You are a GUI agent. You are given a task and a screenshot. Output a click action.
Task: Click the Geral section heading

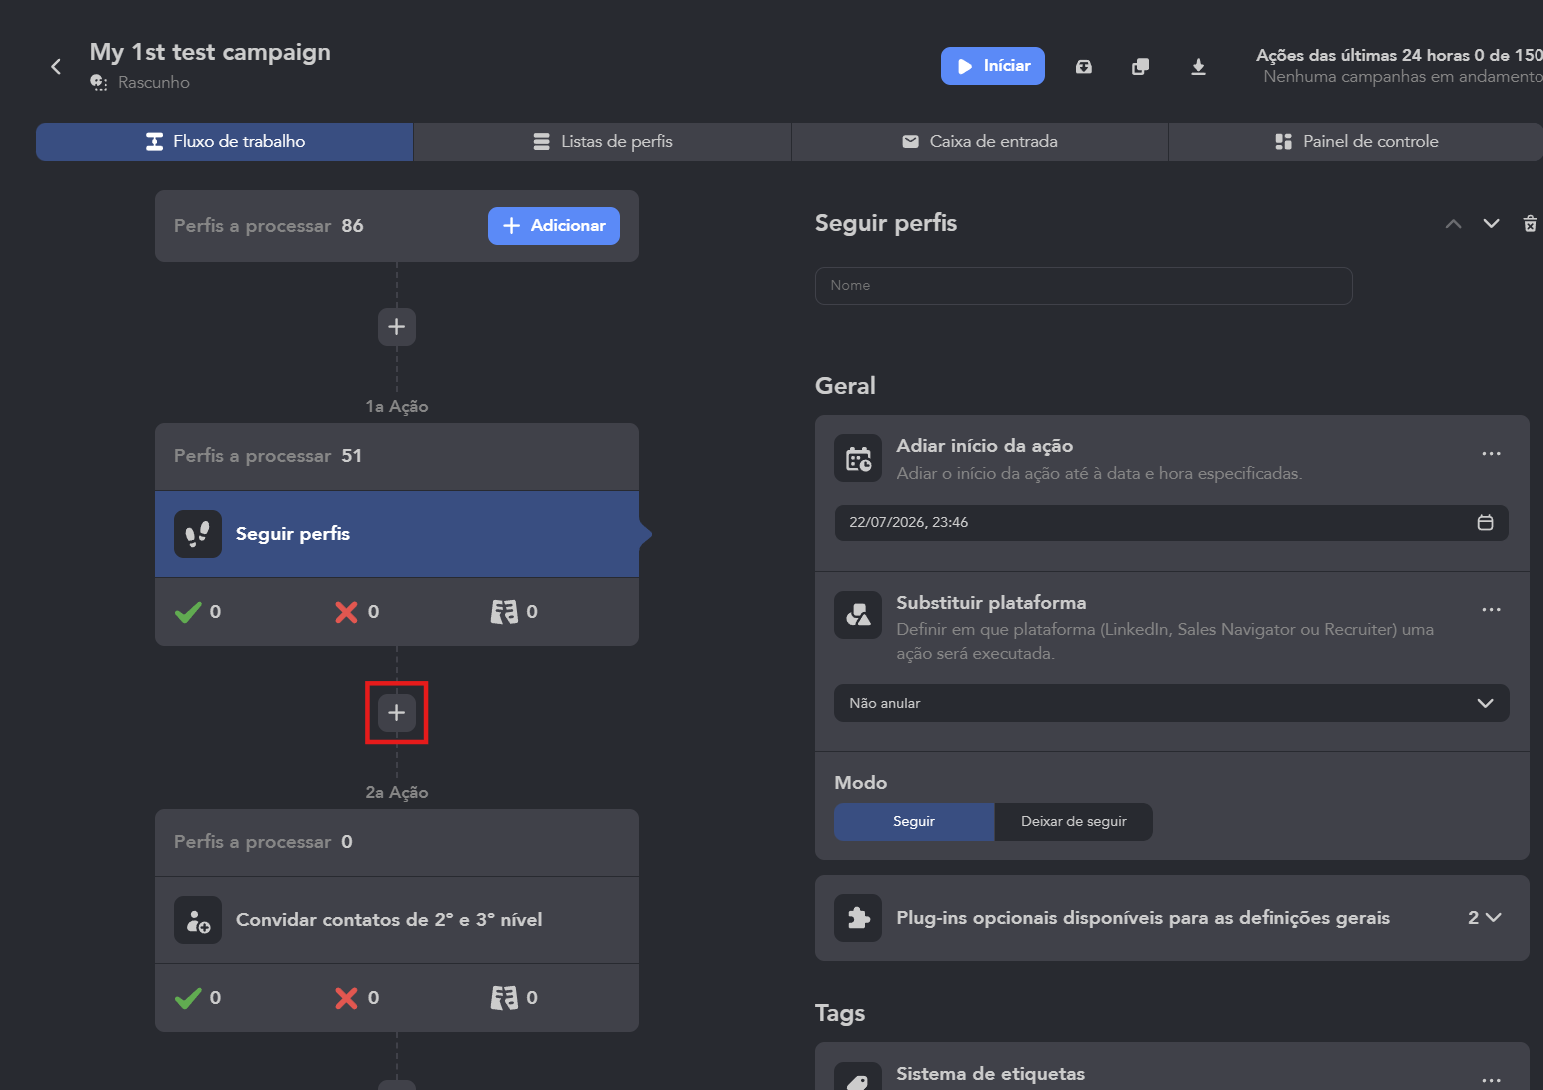(845, 386)
